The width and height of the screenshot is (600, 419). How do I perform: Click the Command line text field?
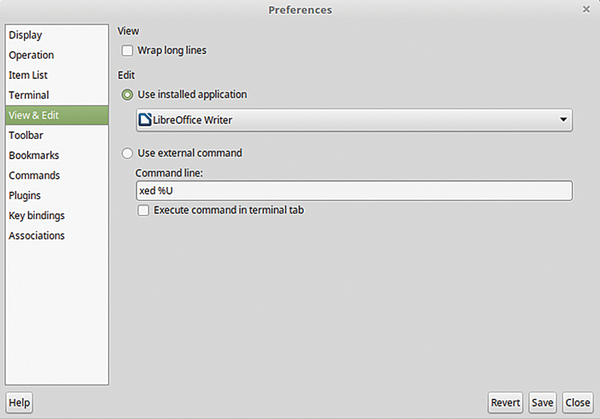[x=354, y=191]
